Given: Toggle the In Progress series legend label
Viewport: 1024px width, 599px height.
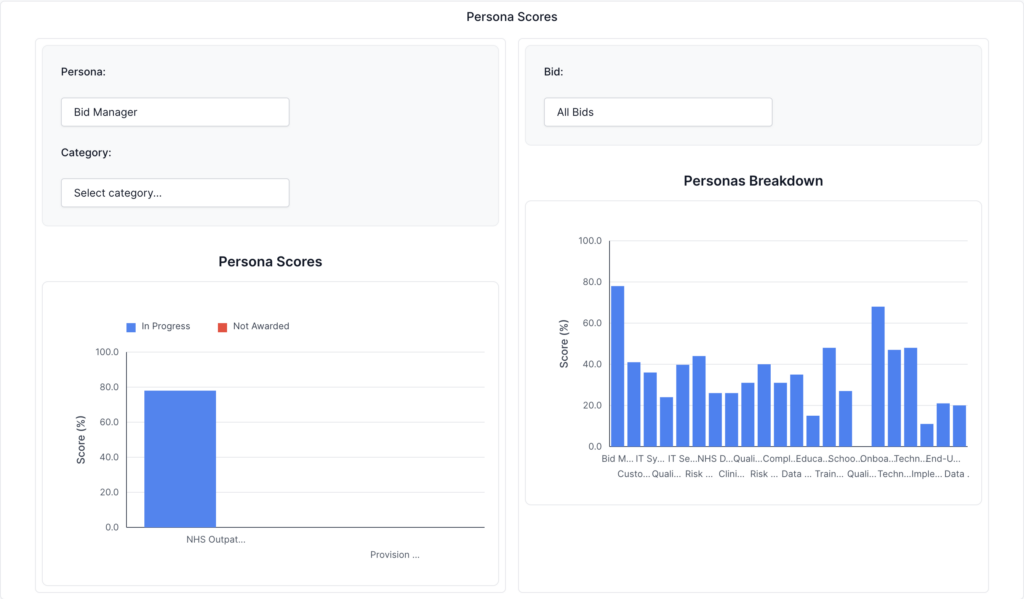Looking at the screenshot, I should (165, 327).
